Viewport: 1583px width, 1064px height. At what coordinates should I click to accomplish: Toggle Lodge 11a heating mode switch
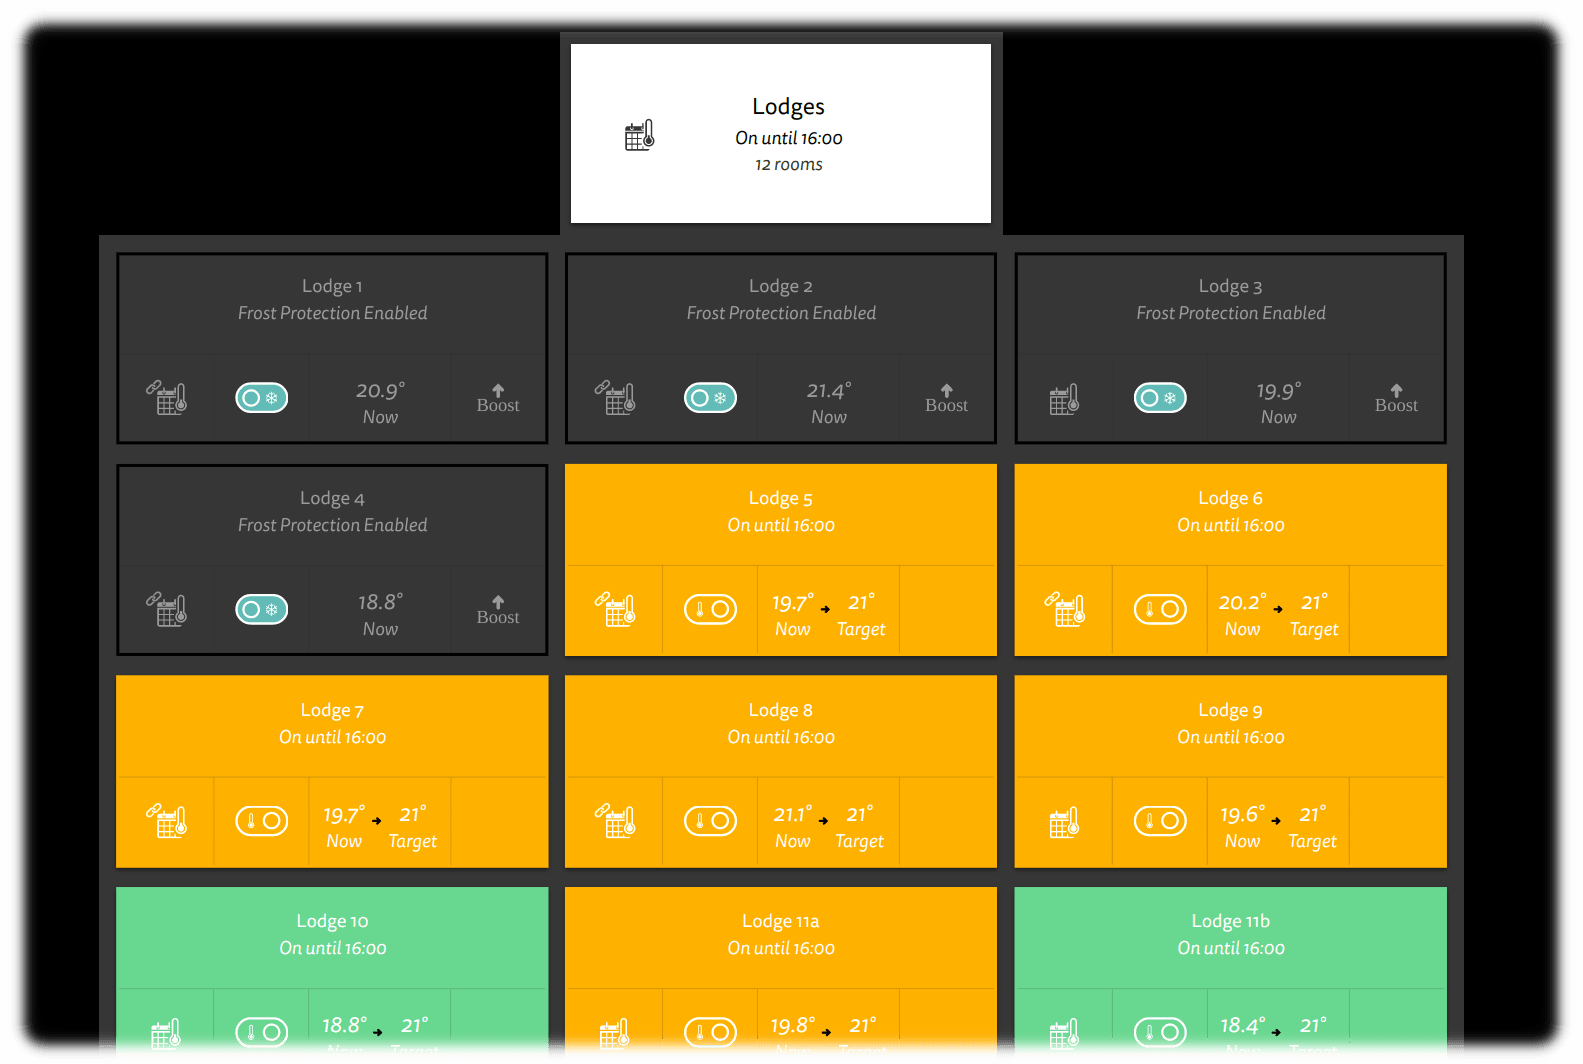[x=710, y=1032]
